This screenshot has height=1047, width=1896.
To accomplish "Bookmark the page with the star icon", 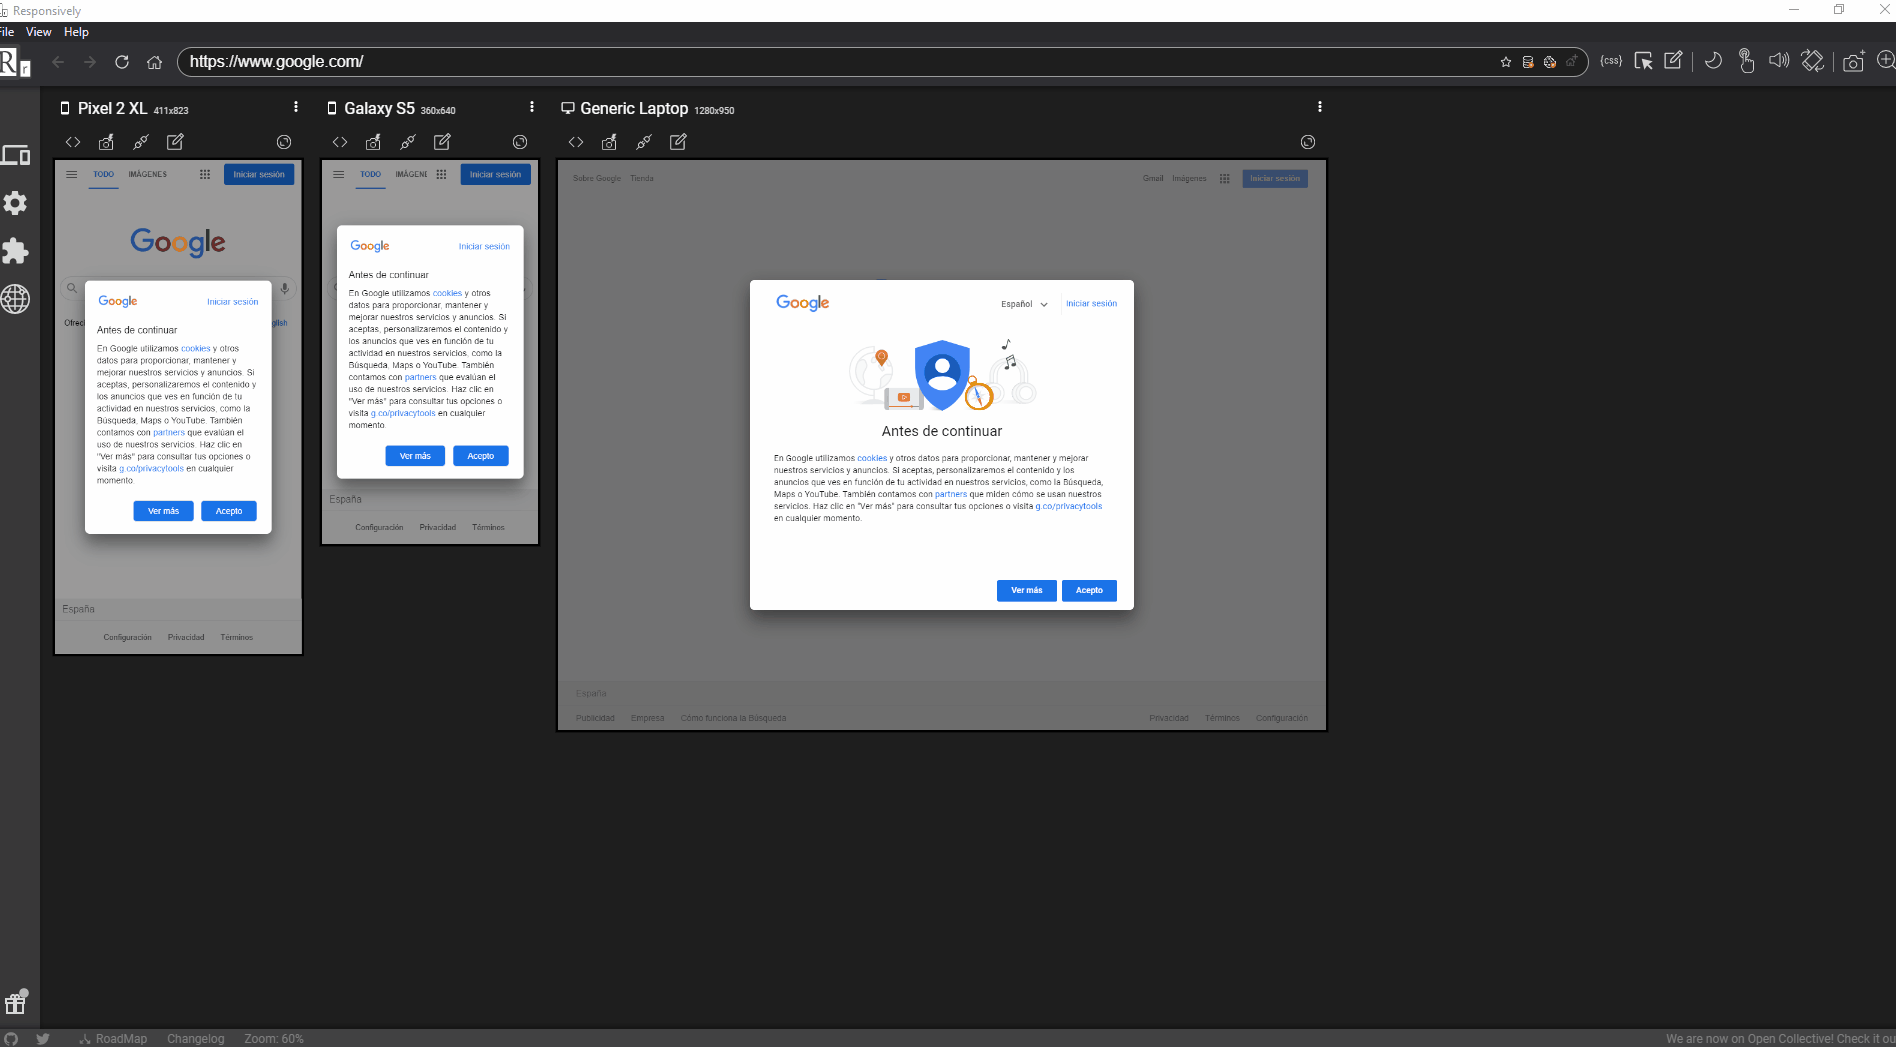I will (1506, 62).
